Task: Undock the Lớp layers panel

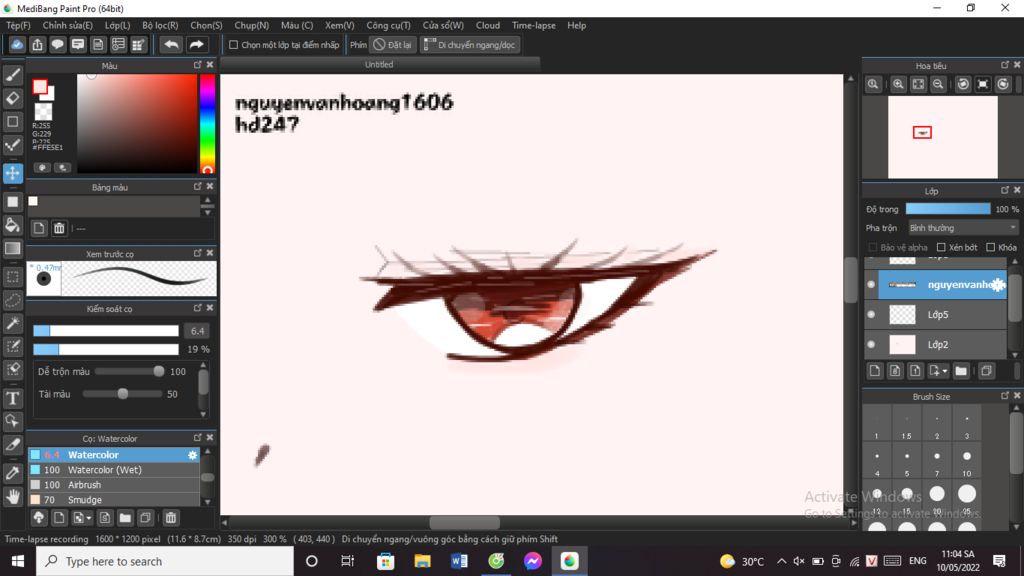Action: tap(1004, 191)
